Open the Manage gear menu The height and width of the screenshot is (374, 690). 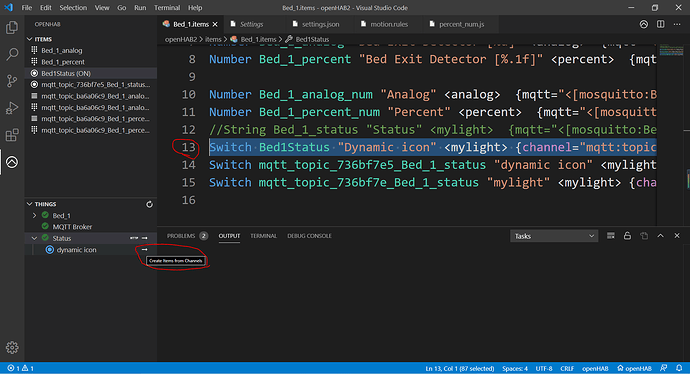tap(12, 348)
